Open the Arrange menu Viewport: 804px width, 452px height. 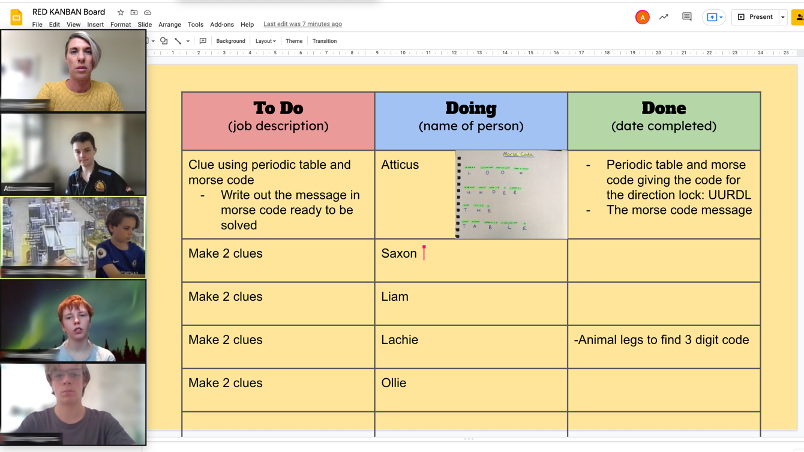click(170, 25)
